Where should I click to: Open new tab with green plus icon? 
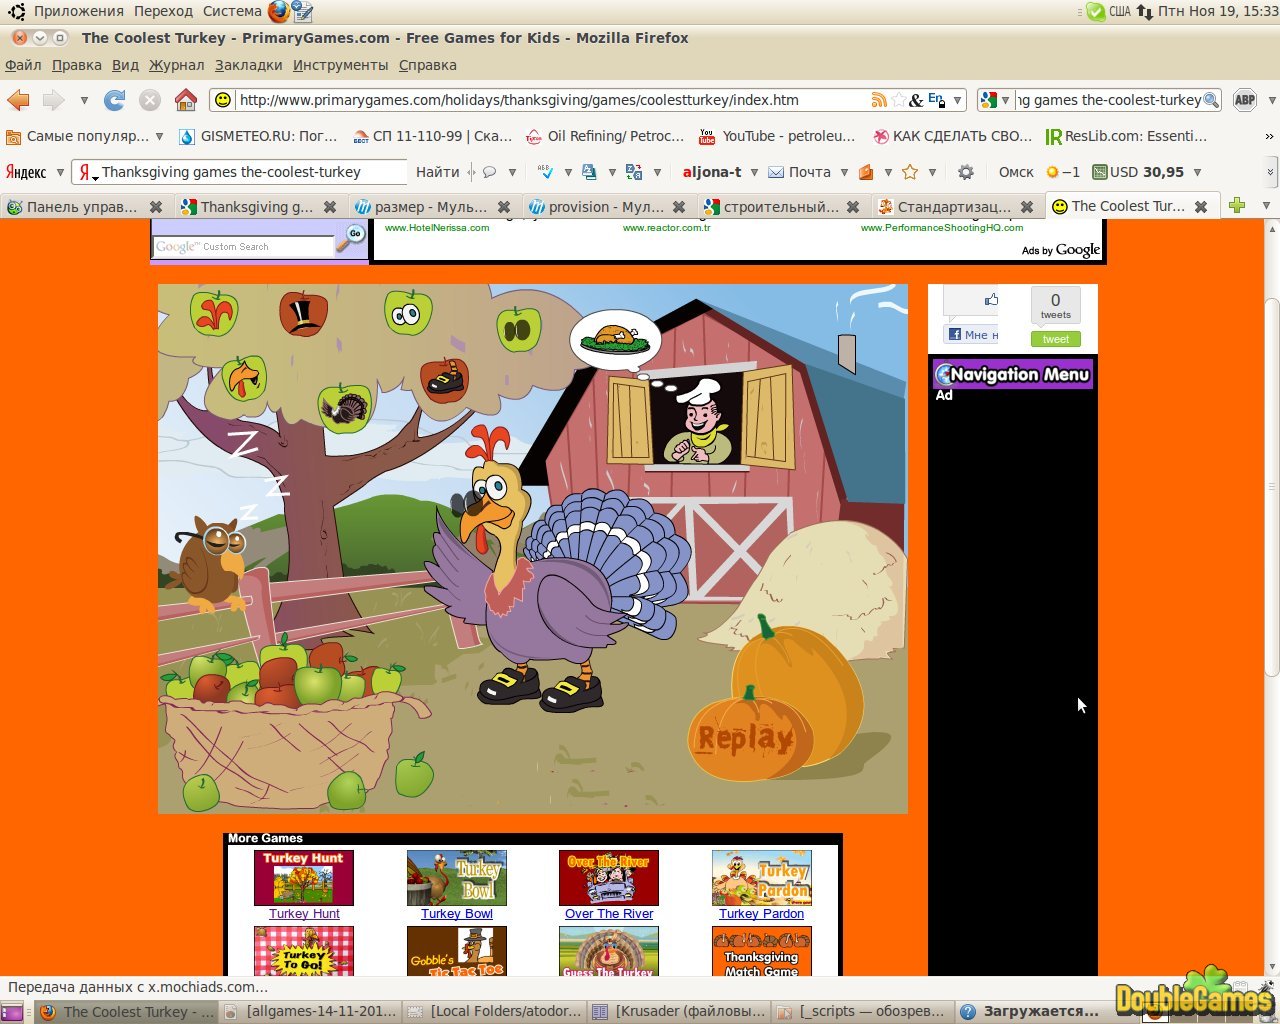1237,206
